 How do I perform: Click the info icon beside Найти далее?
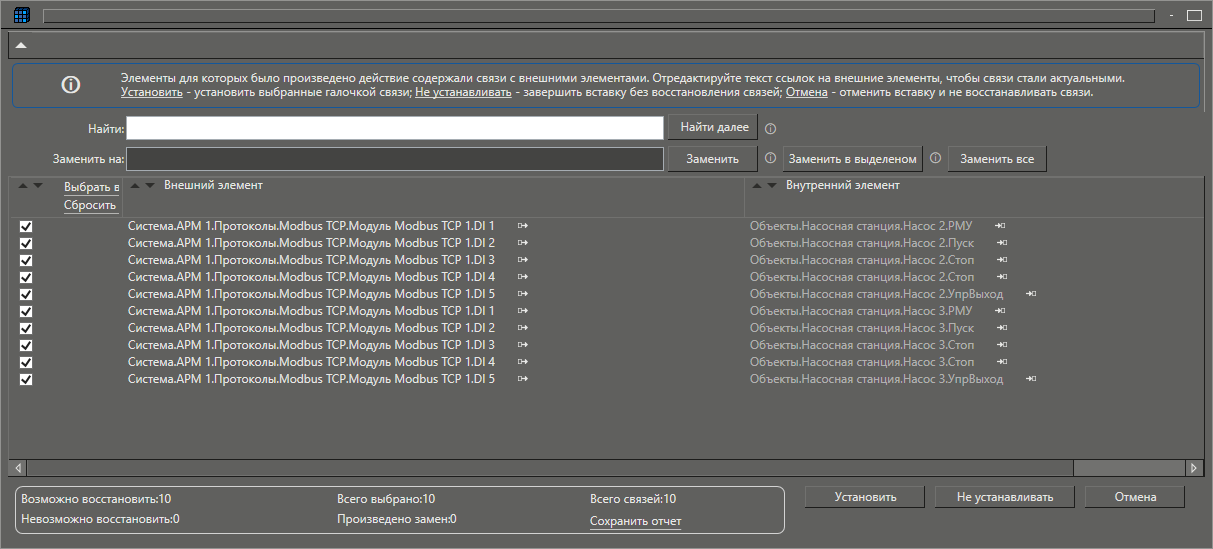(x=770, y=128)
